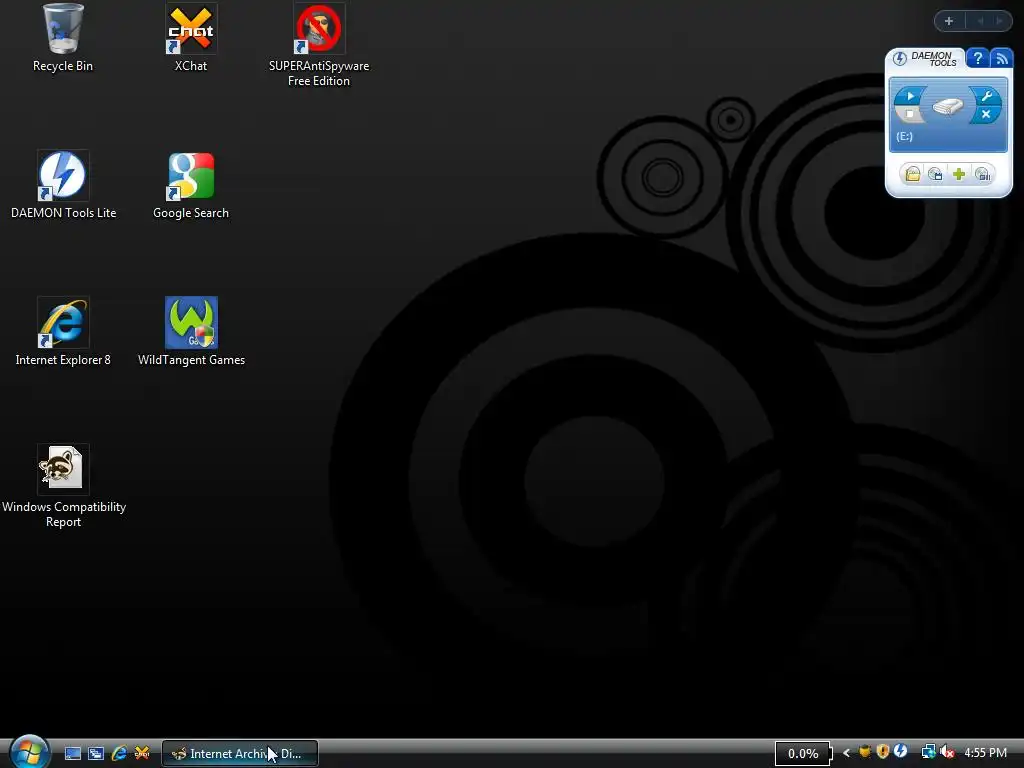Click the disc statistics icon at gadget bottom right

pos(982,174)
